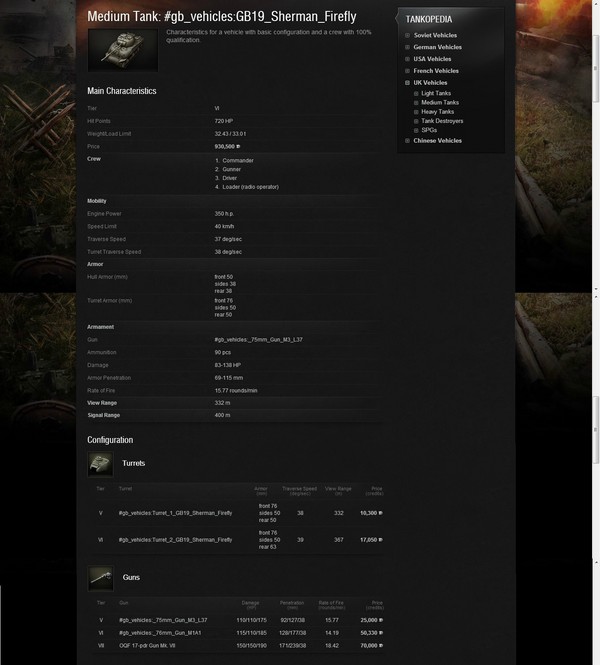The width and height of the screenshot is (600, 665).
Task: Open Tank Destroyers under UK Vehicles
Action: [x=443, y=121]
